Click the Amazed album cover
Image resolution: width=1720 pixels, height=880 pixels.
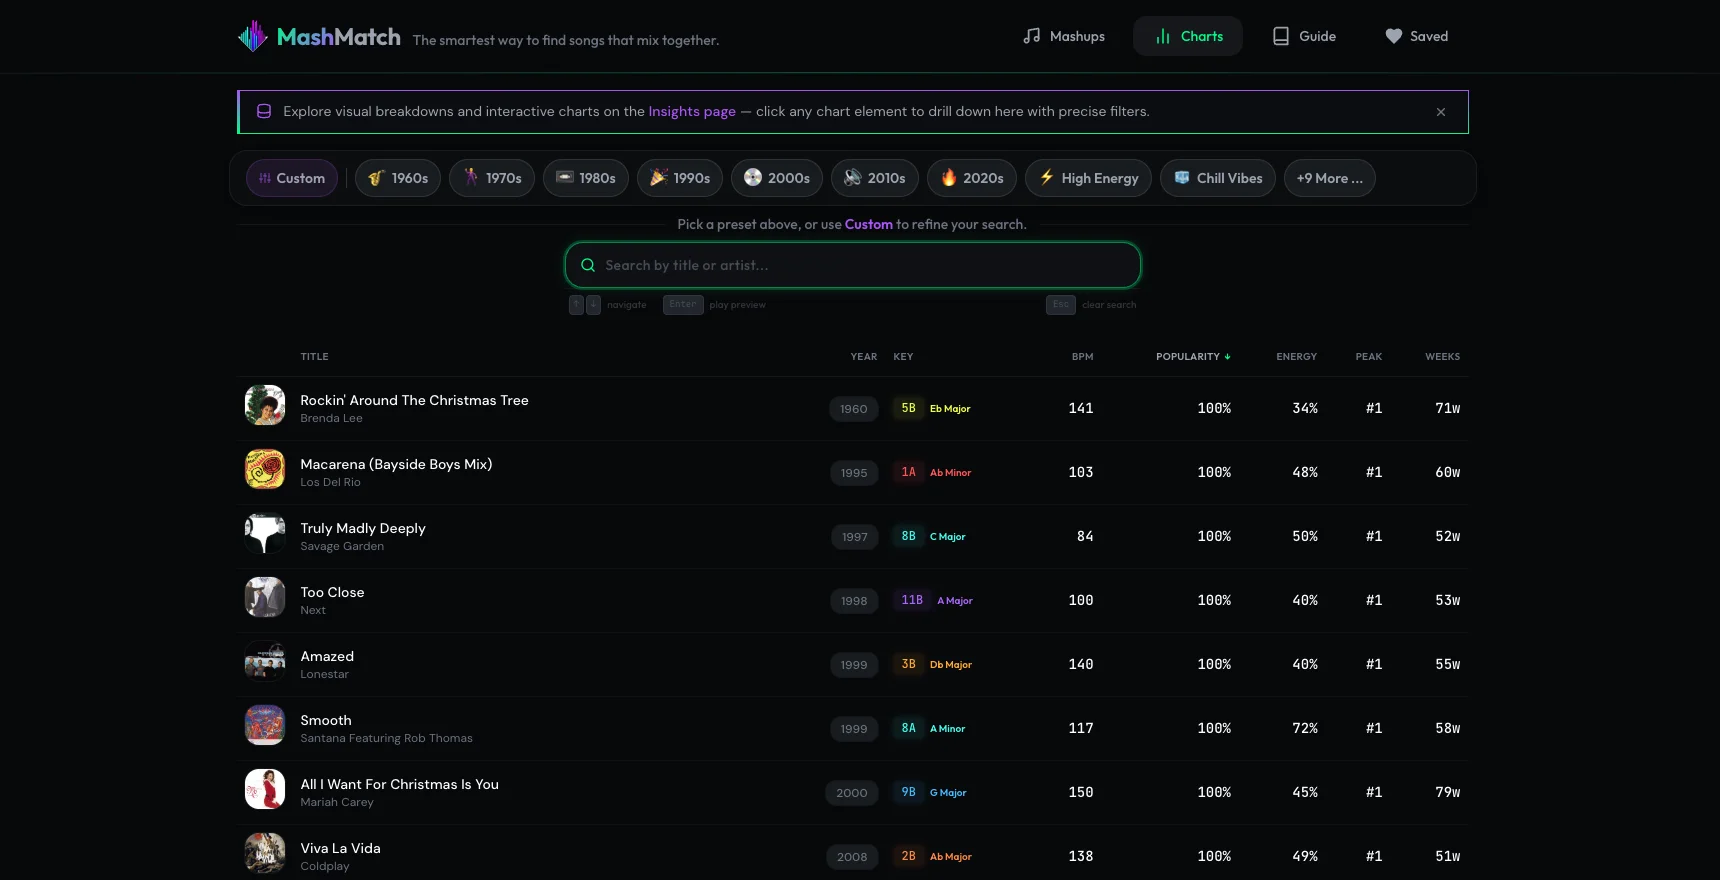(265, 661)
